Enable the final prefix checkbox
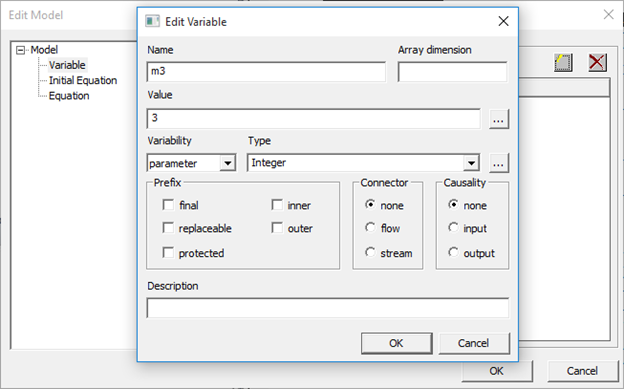624x389 pixels. (x=168, y=205)
